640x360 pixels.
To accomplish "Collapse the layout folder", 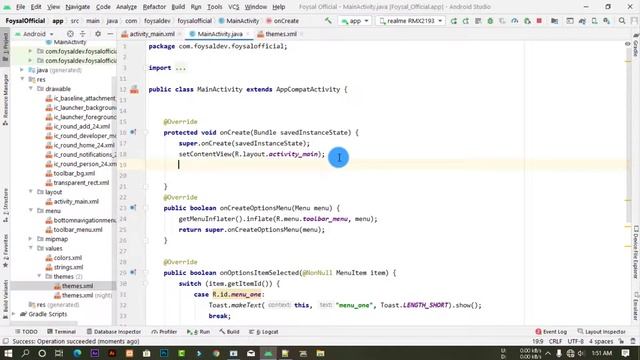I will [31, 191].
